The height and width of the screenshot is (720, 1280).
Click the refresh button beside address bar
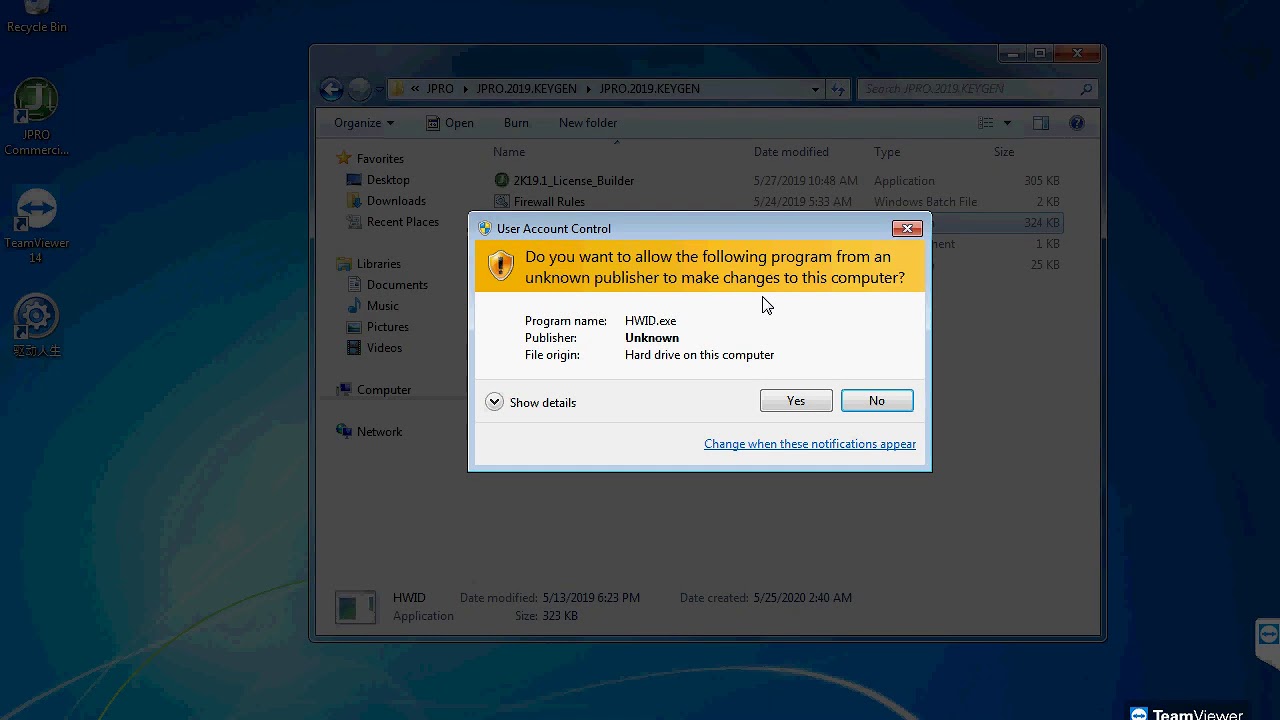(838, 89)
